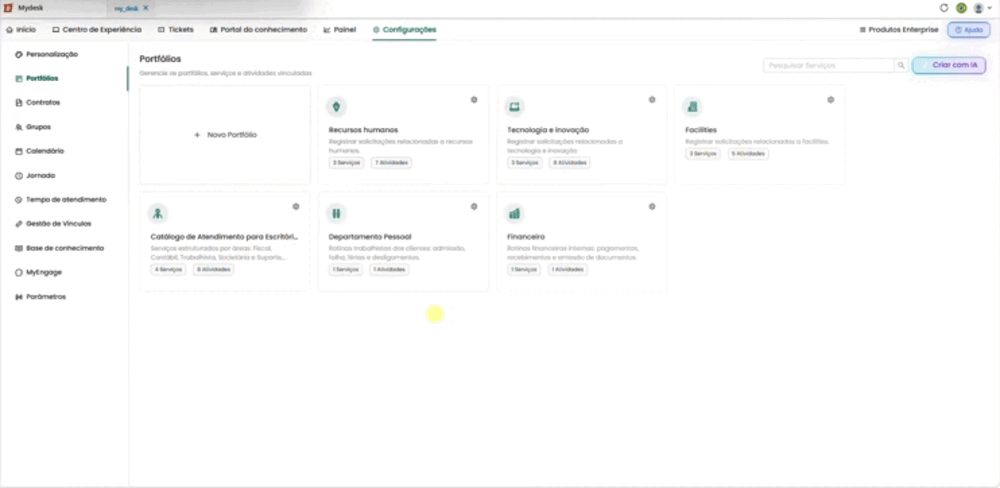Click Facilities portfolio title
Screen dimensions: 1000x488
pos(700,130)
